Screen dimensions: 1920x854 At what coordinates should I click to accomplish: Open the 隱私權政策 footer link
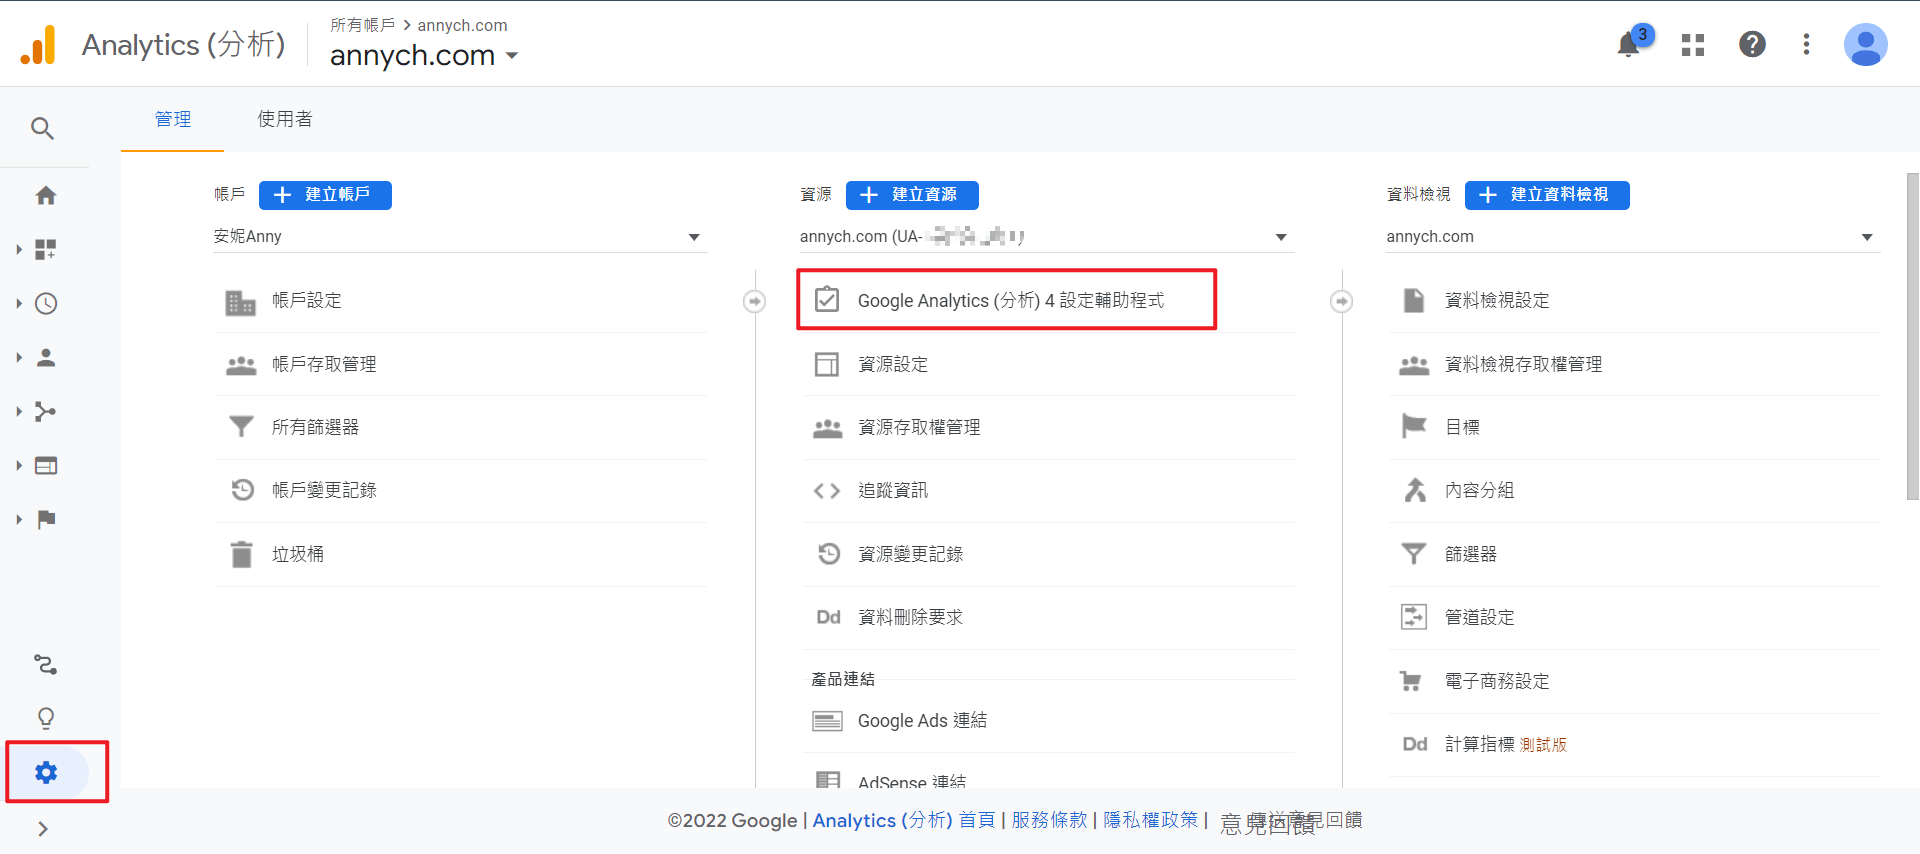(1150, 820)
